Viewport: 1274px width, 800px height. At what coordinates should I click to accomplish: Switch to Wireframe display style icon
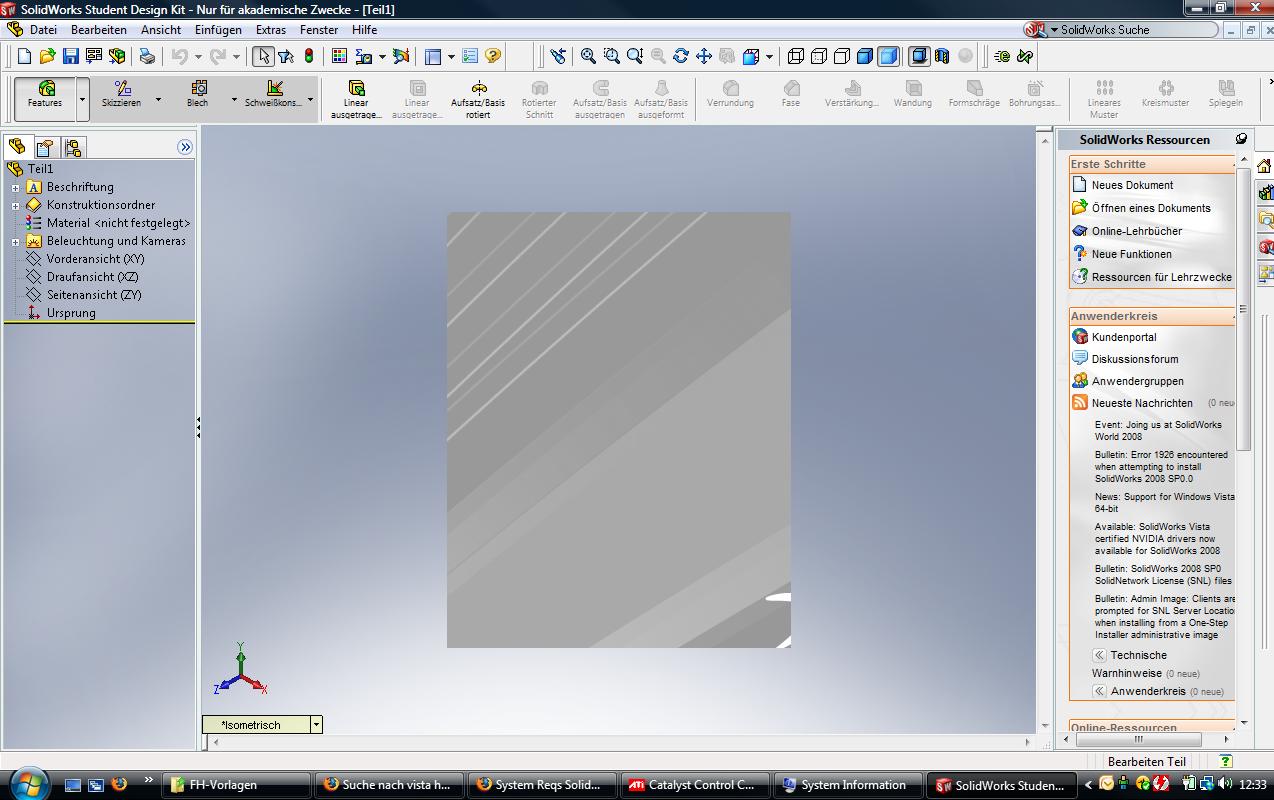click(x=796, y=57)
